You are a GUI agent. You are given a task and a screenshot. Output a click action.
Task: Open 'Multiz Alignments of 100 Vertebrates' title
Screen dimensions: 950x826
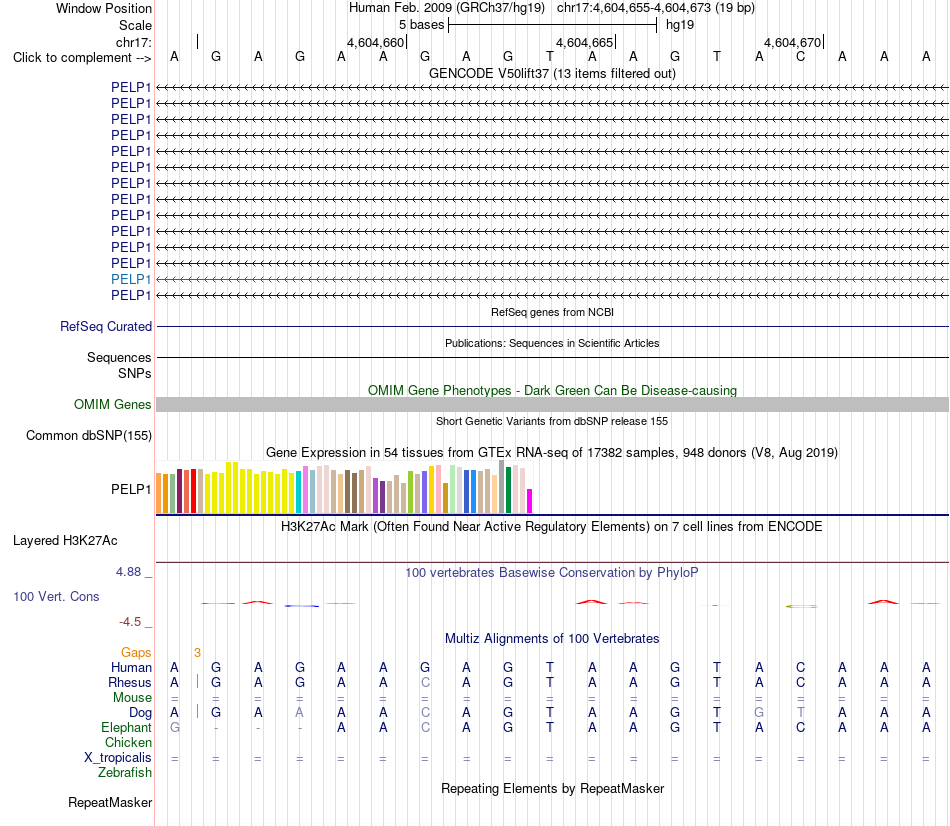[552, 639]
